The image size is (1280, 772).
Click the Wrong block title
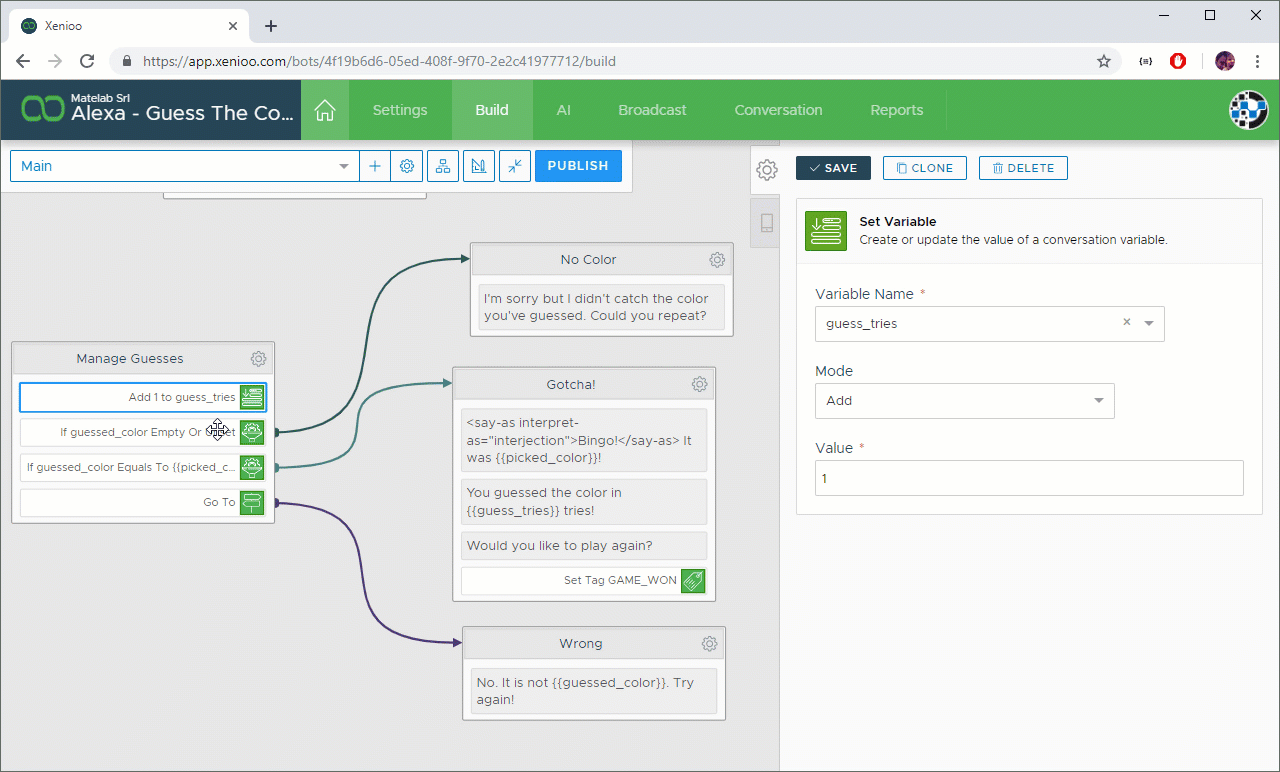click(580, 644)
